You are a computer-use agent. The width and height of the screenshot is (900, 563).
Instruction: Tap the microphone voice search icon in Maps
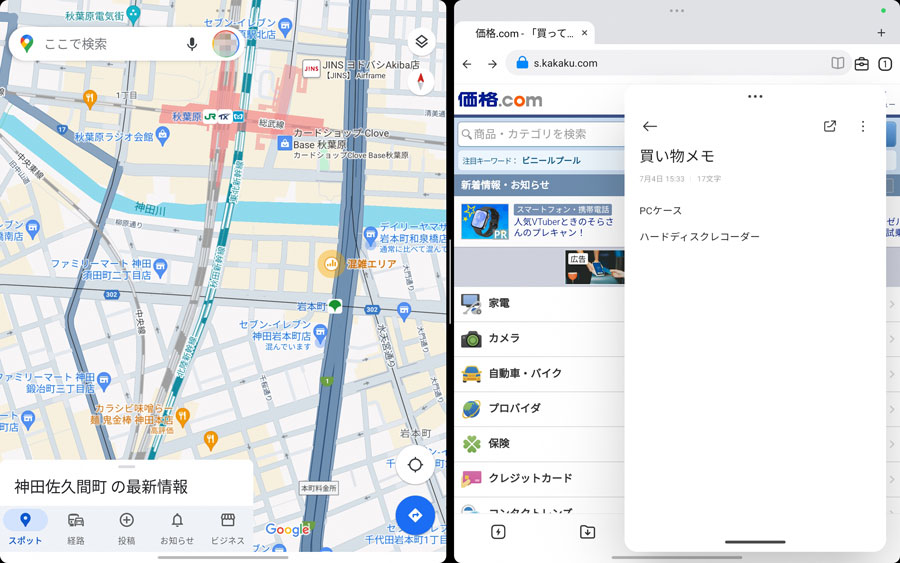click(x=192, y=44)
